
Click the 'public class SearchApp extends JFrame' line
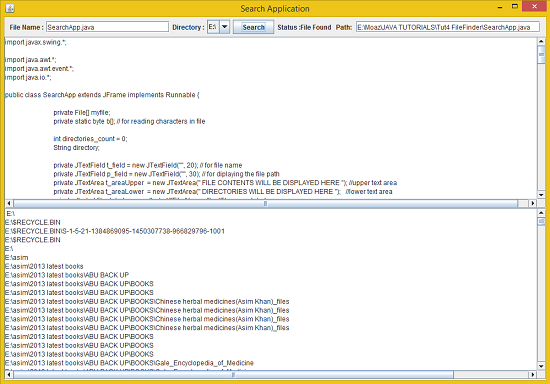point(102,95)
